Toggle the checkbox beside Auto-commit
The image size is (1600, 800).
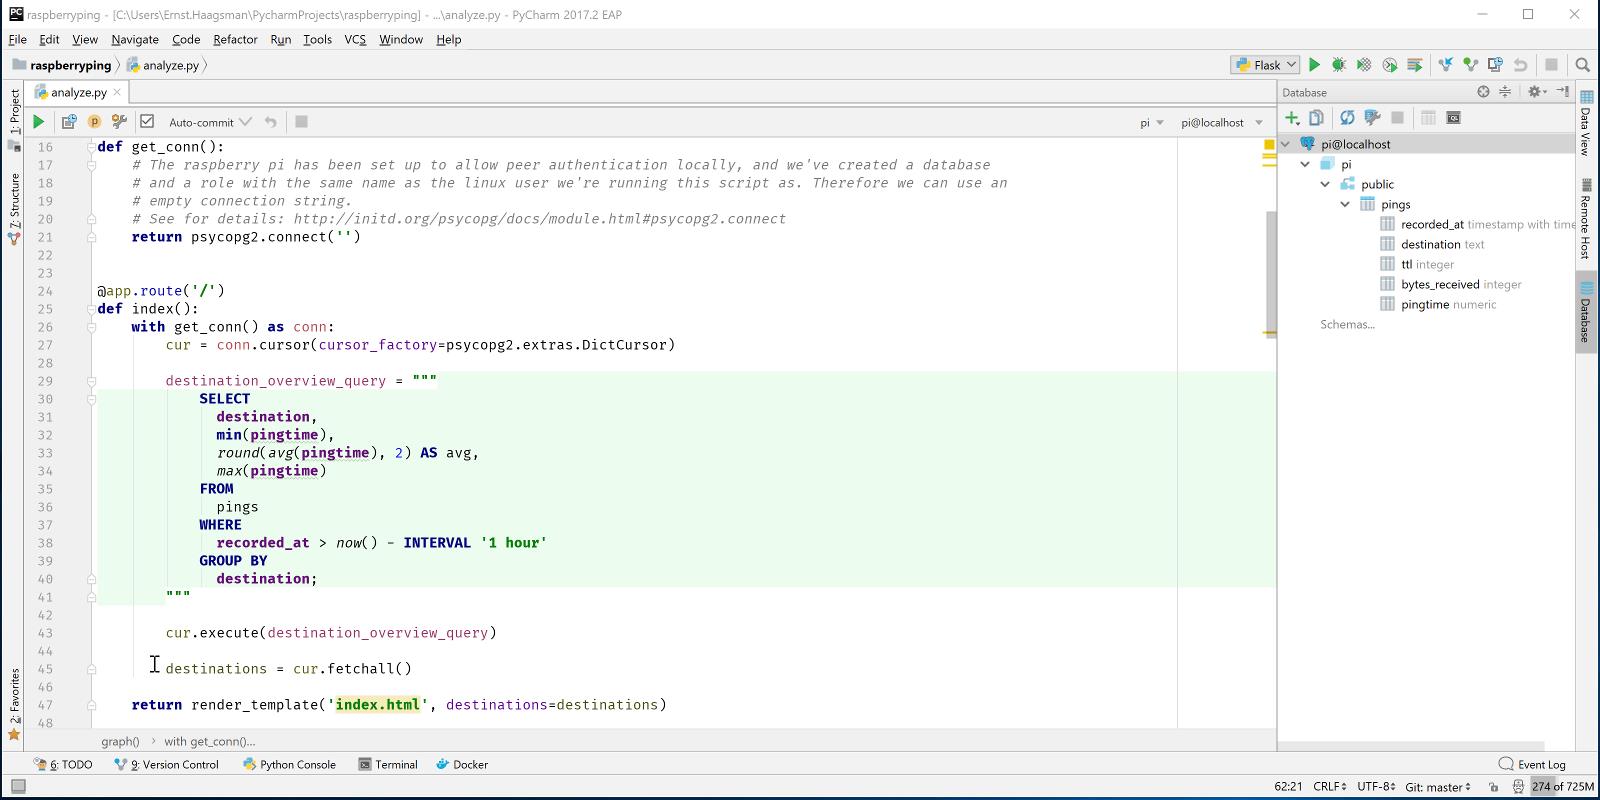[x=147, y=122]
